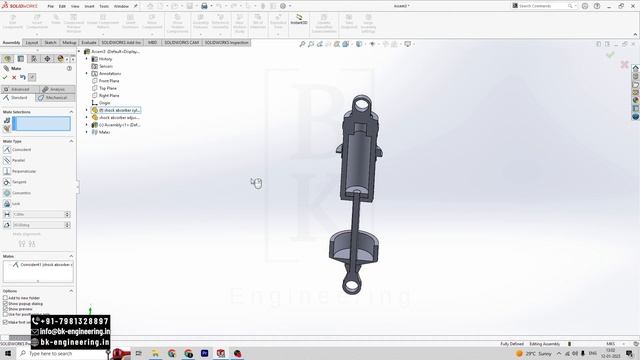The height and width of the screenshot is (360, 640).
Task: Open the DisplayManager sphere tab icon
Action: click(x=60, y=59)
